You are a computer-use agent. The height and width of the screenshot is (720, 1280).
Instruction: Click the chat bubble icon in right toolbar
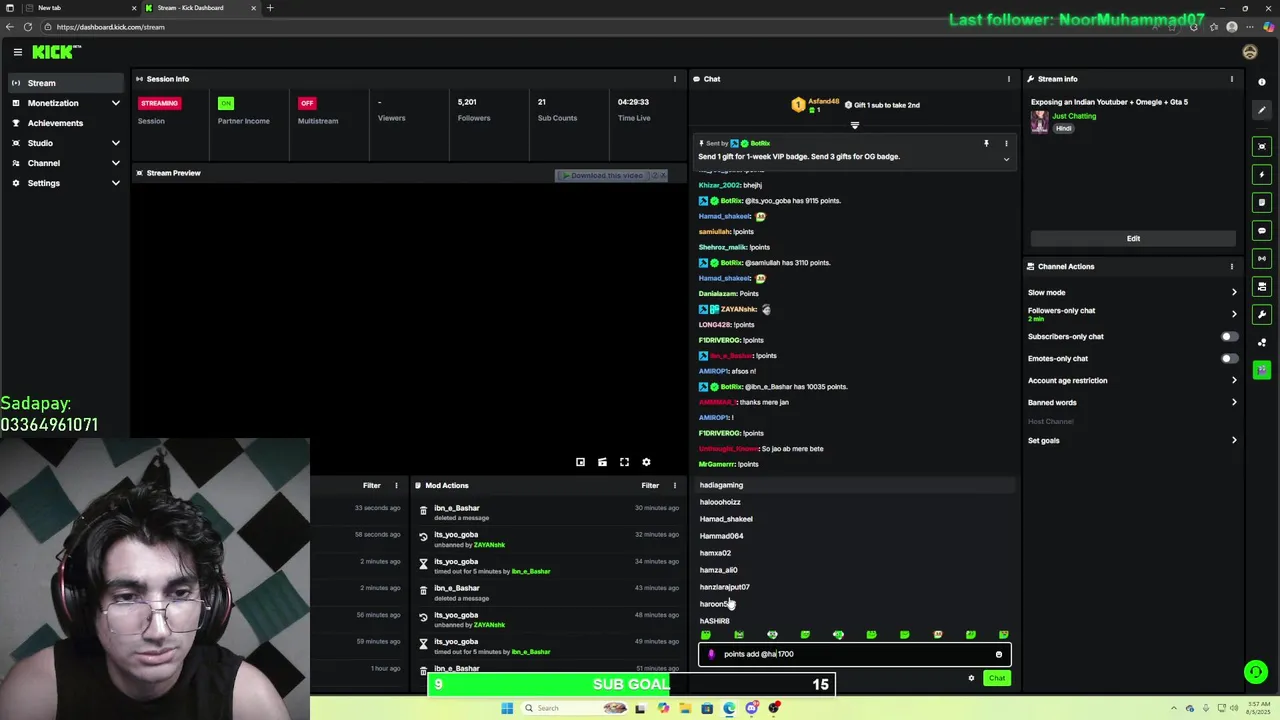click(x=1262, y=230)
